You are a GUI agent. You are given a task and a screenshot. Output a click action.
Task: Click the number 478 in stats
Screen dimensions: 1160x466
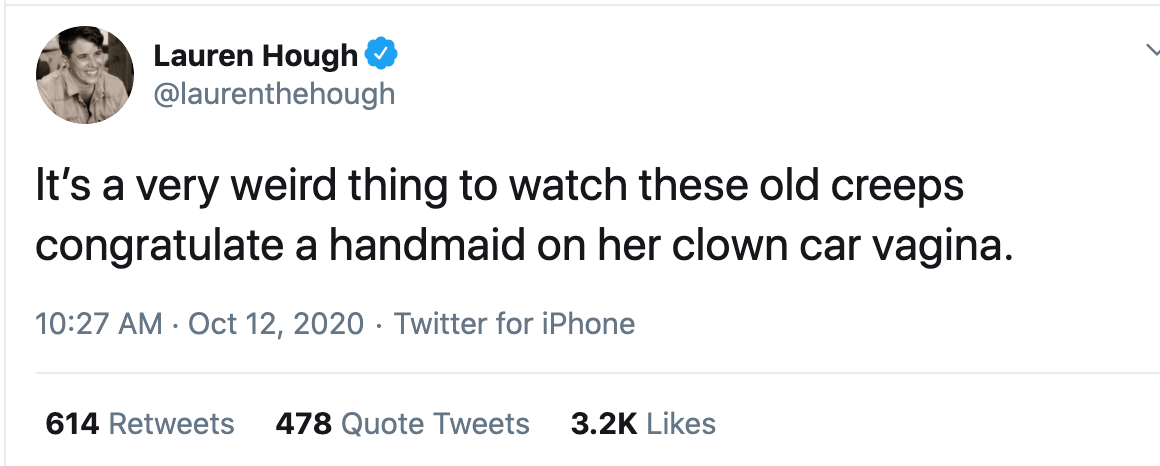(303, 424)
